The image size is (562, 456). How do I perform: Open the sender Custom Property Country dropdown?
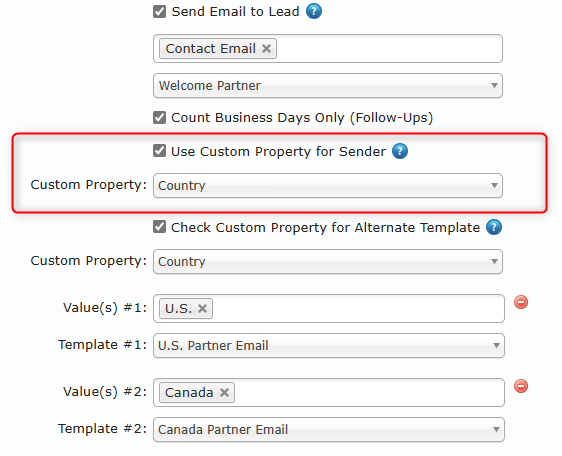(x=328, y=185)
